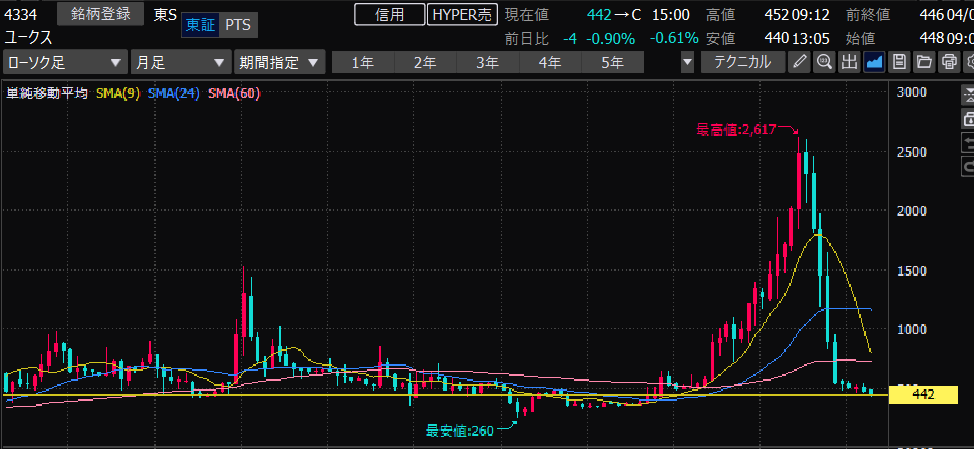The width and height of the screenshot is (974, 449).
Task: Save chart with floppy disk icon
Action: [x=899, y=62]
